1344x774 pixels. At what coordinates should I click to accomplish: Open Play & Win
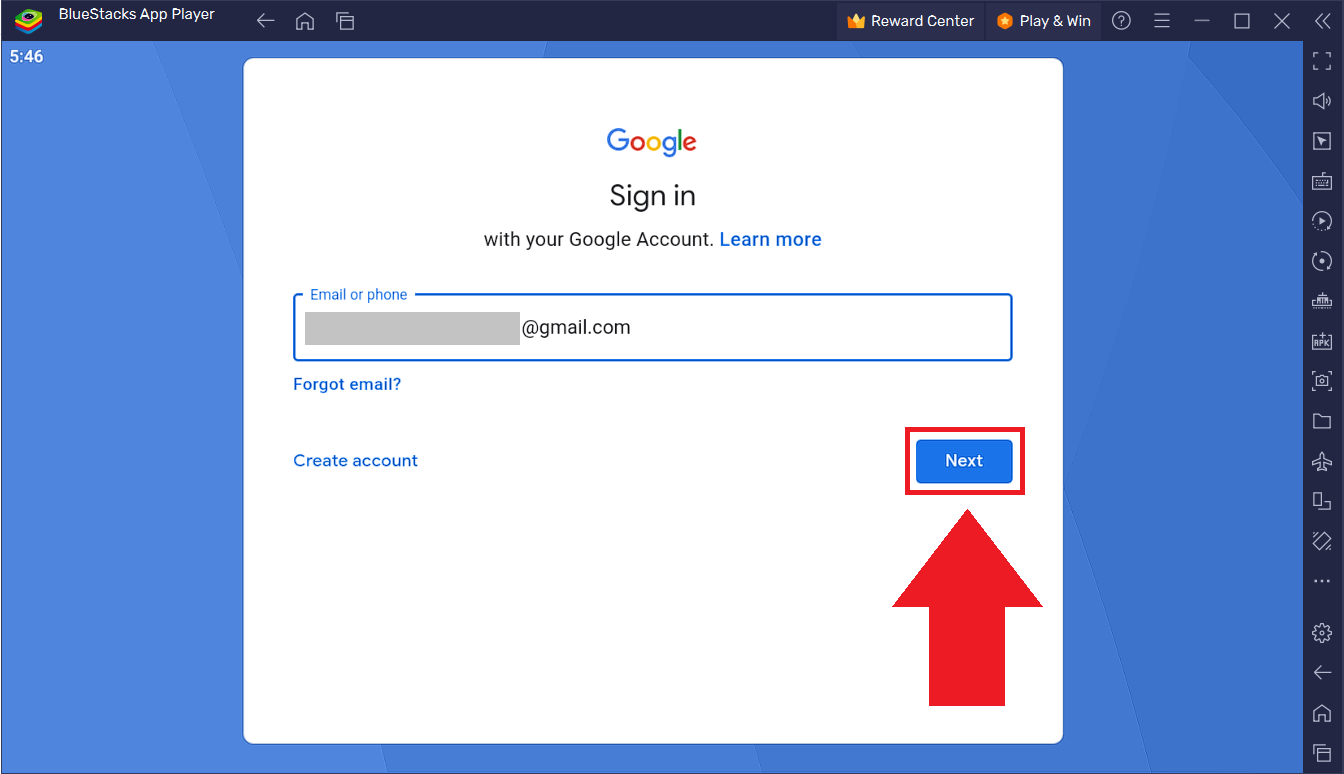click(1044, 21)
